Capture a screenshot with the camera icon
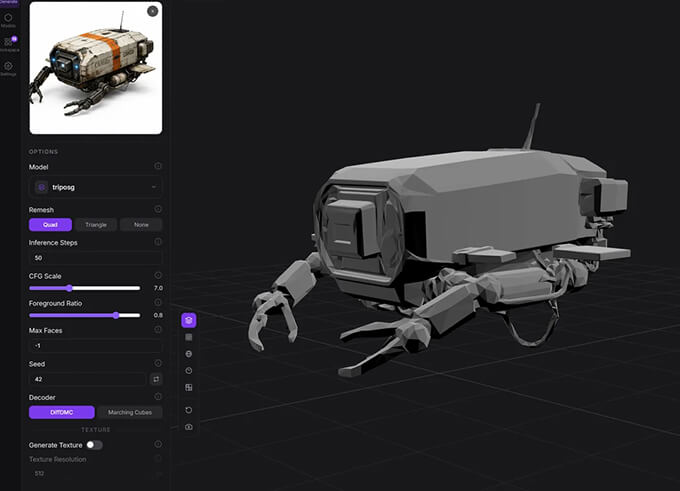This screenshot has width=680, height=491. [189, 427]
